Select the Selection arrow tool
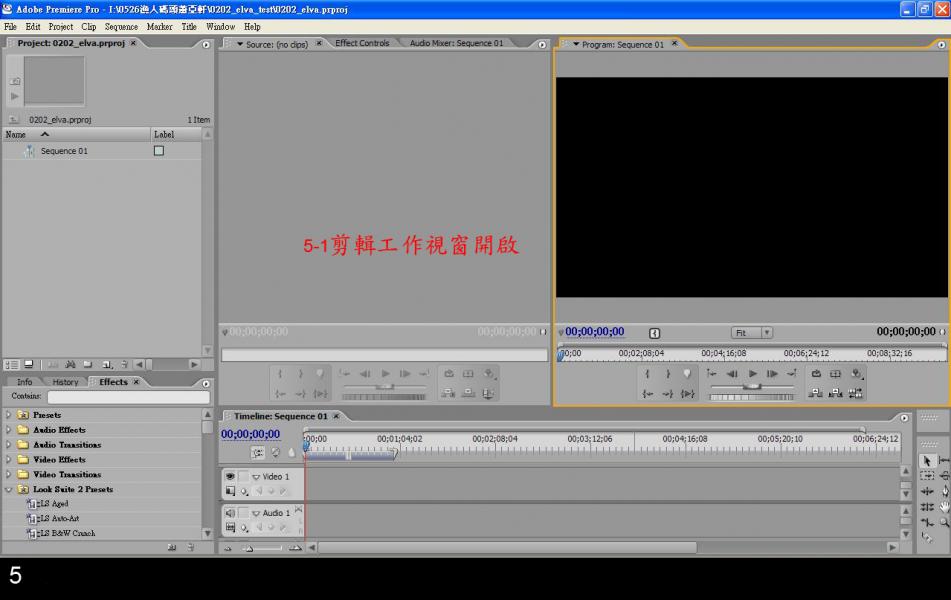 [926, 460]
